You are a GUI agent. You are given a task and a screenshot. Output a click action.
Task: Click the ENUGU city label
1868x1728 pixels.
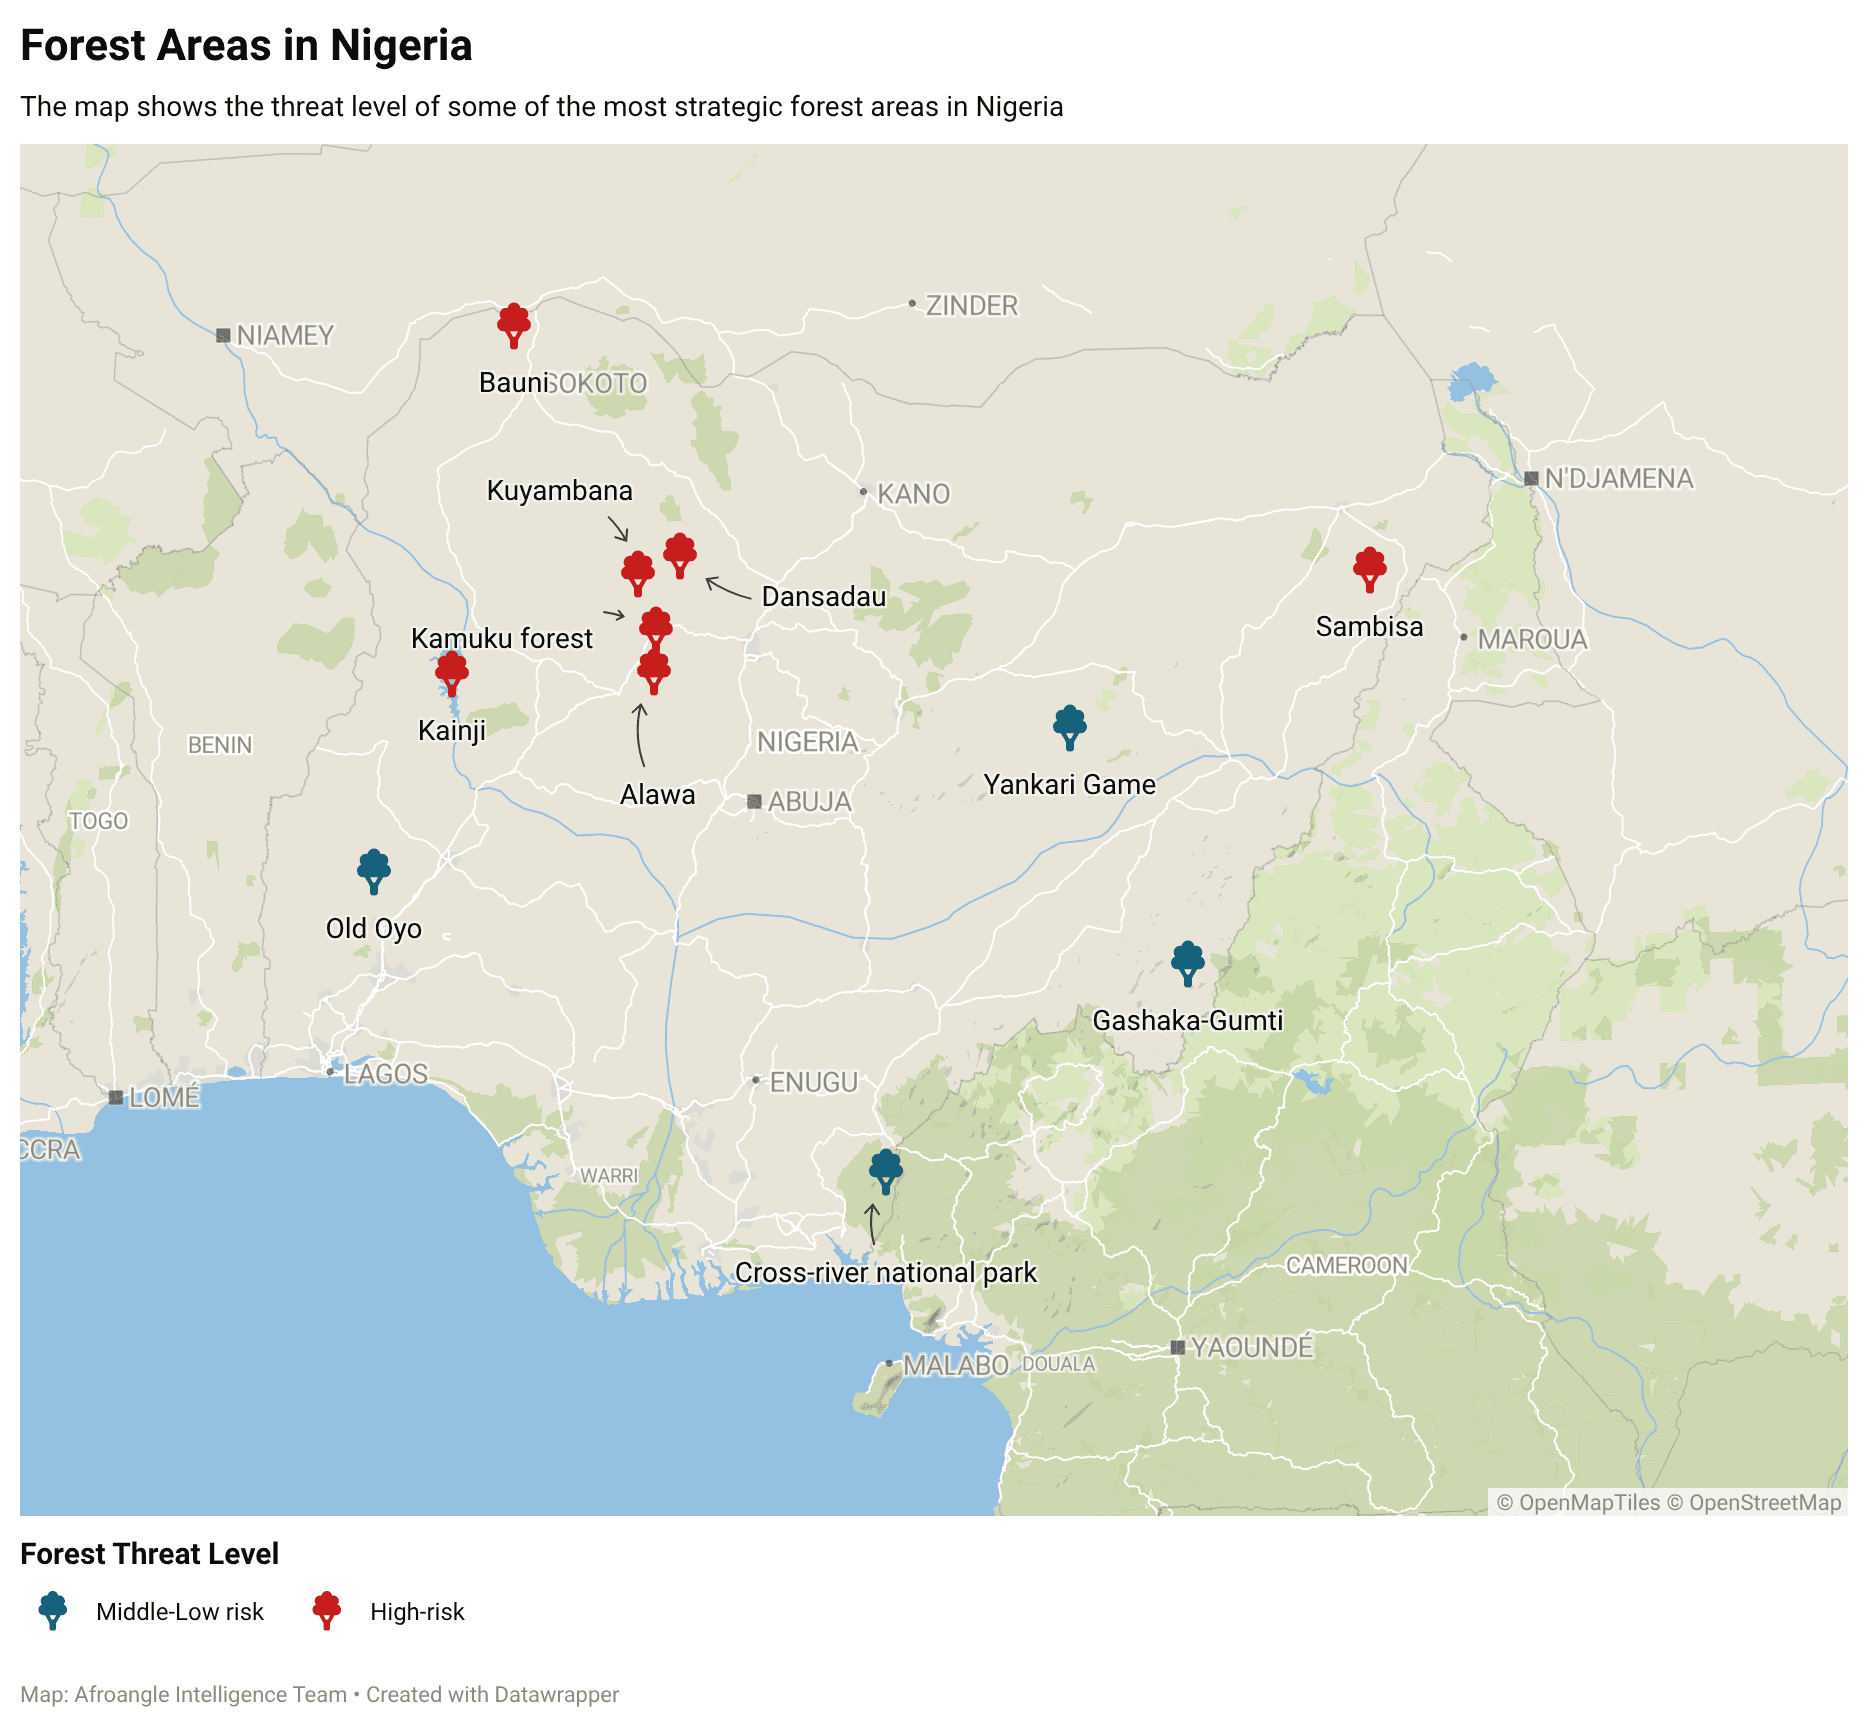click(814, 1082)
